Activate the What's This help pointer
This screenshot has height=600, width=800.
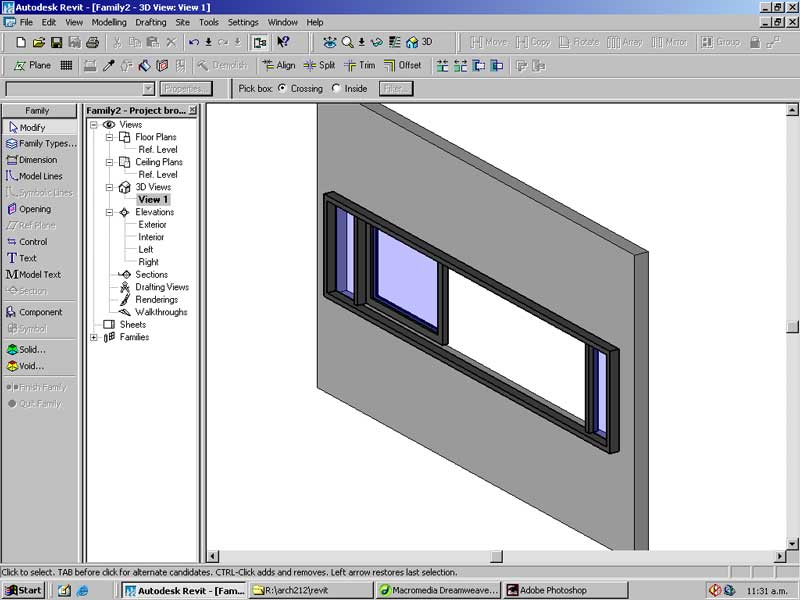pyautogui.click(x=283, y=42)
